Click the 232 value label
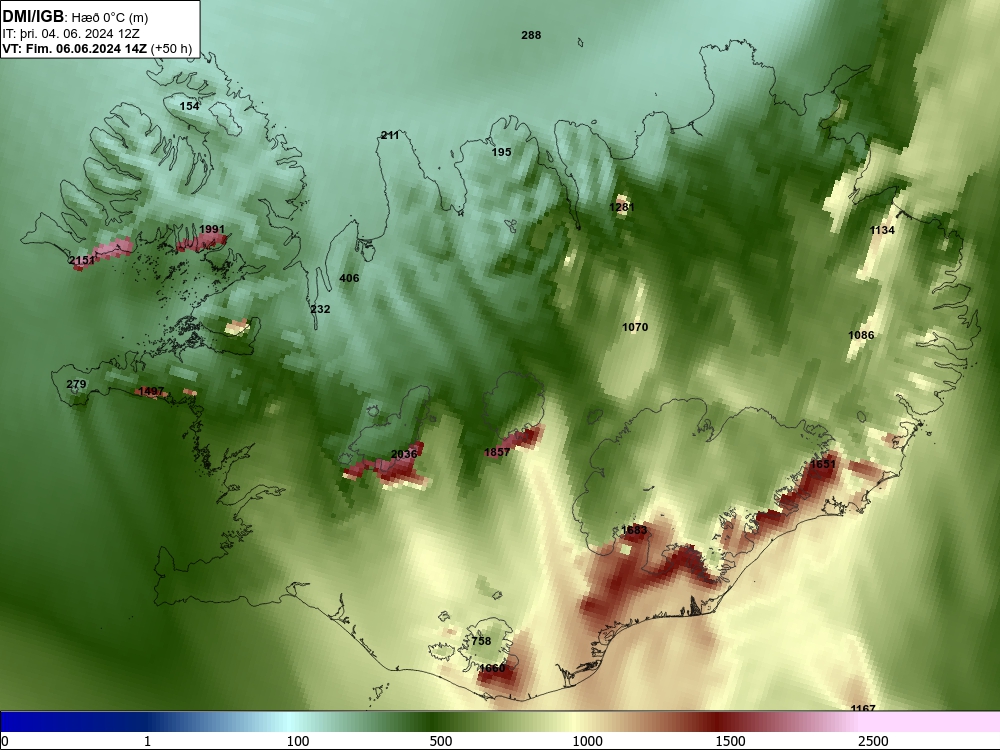1000x750 pixels. point(320,309)
